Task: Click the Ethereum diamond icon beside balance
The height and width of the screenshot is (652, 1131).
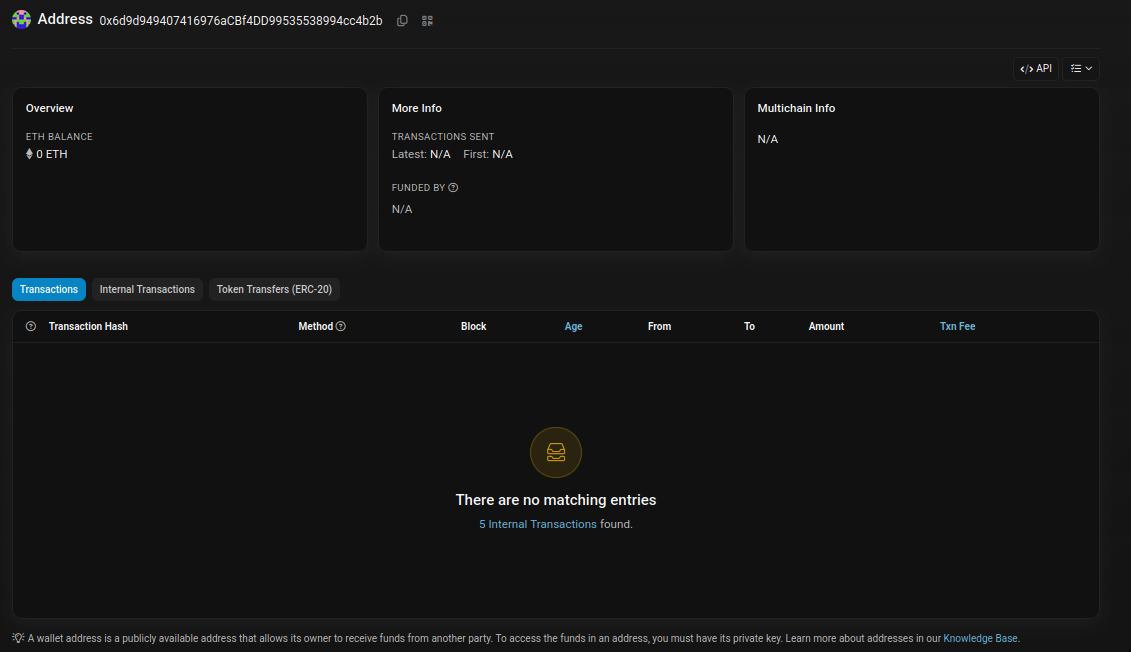Action: click(30, 154)
